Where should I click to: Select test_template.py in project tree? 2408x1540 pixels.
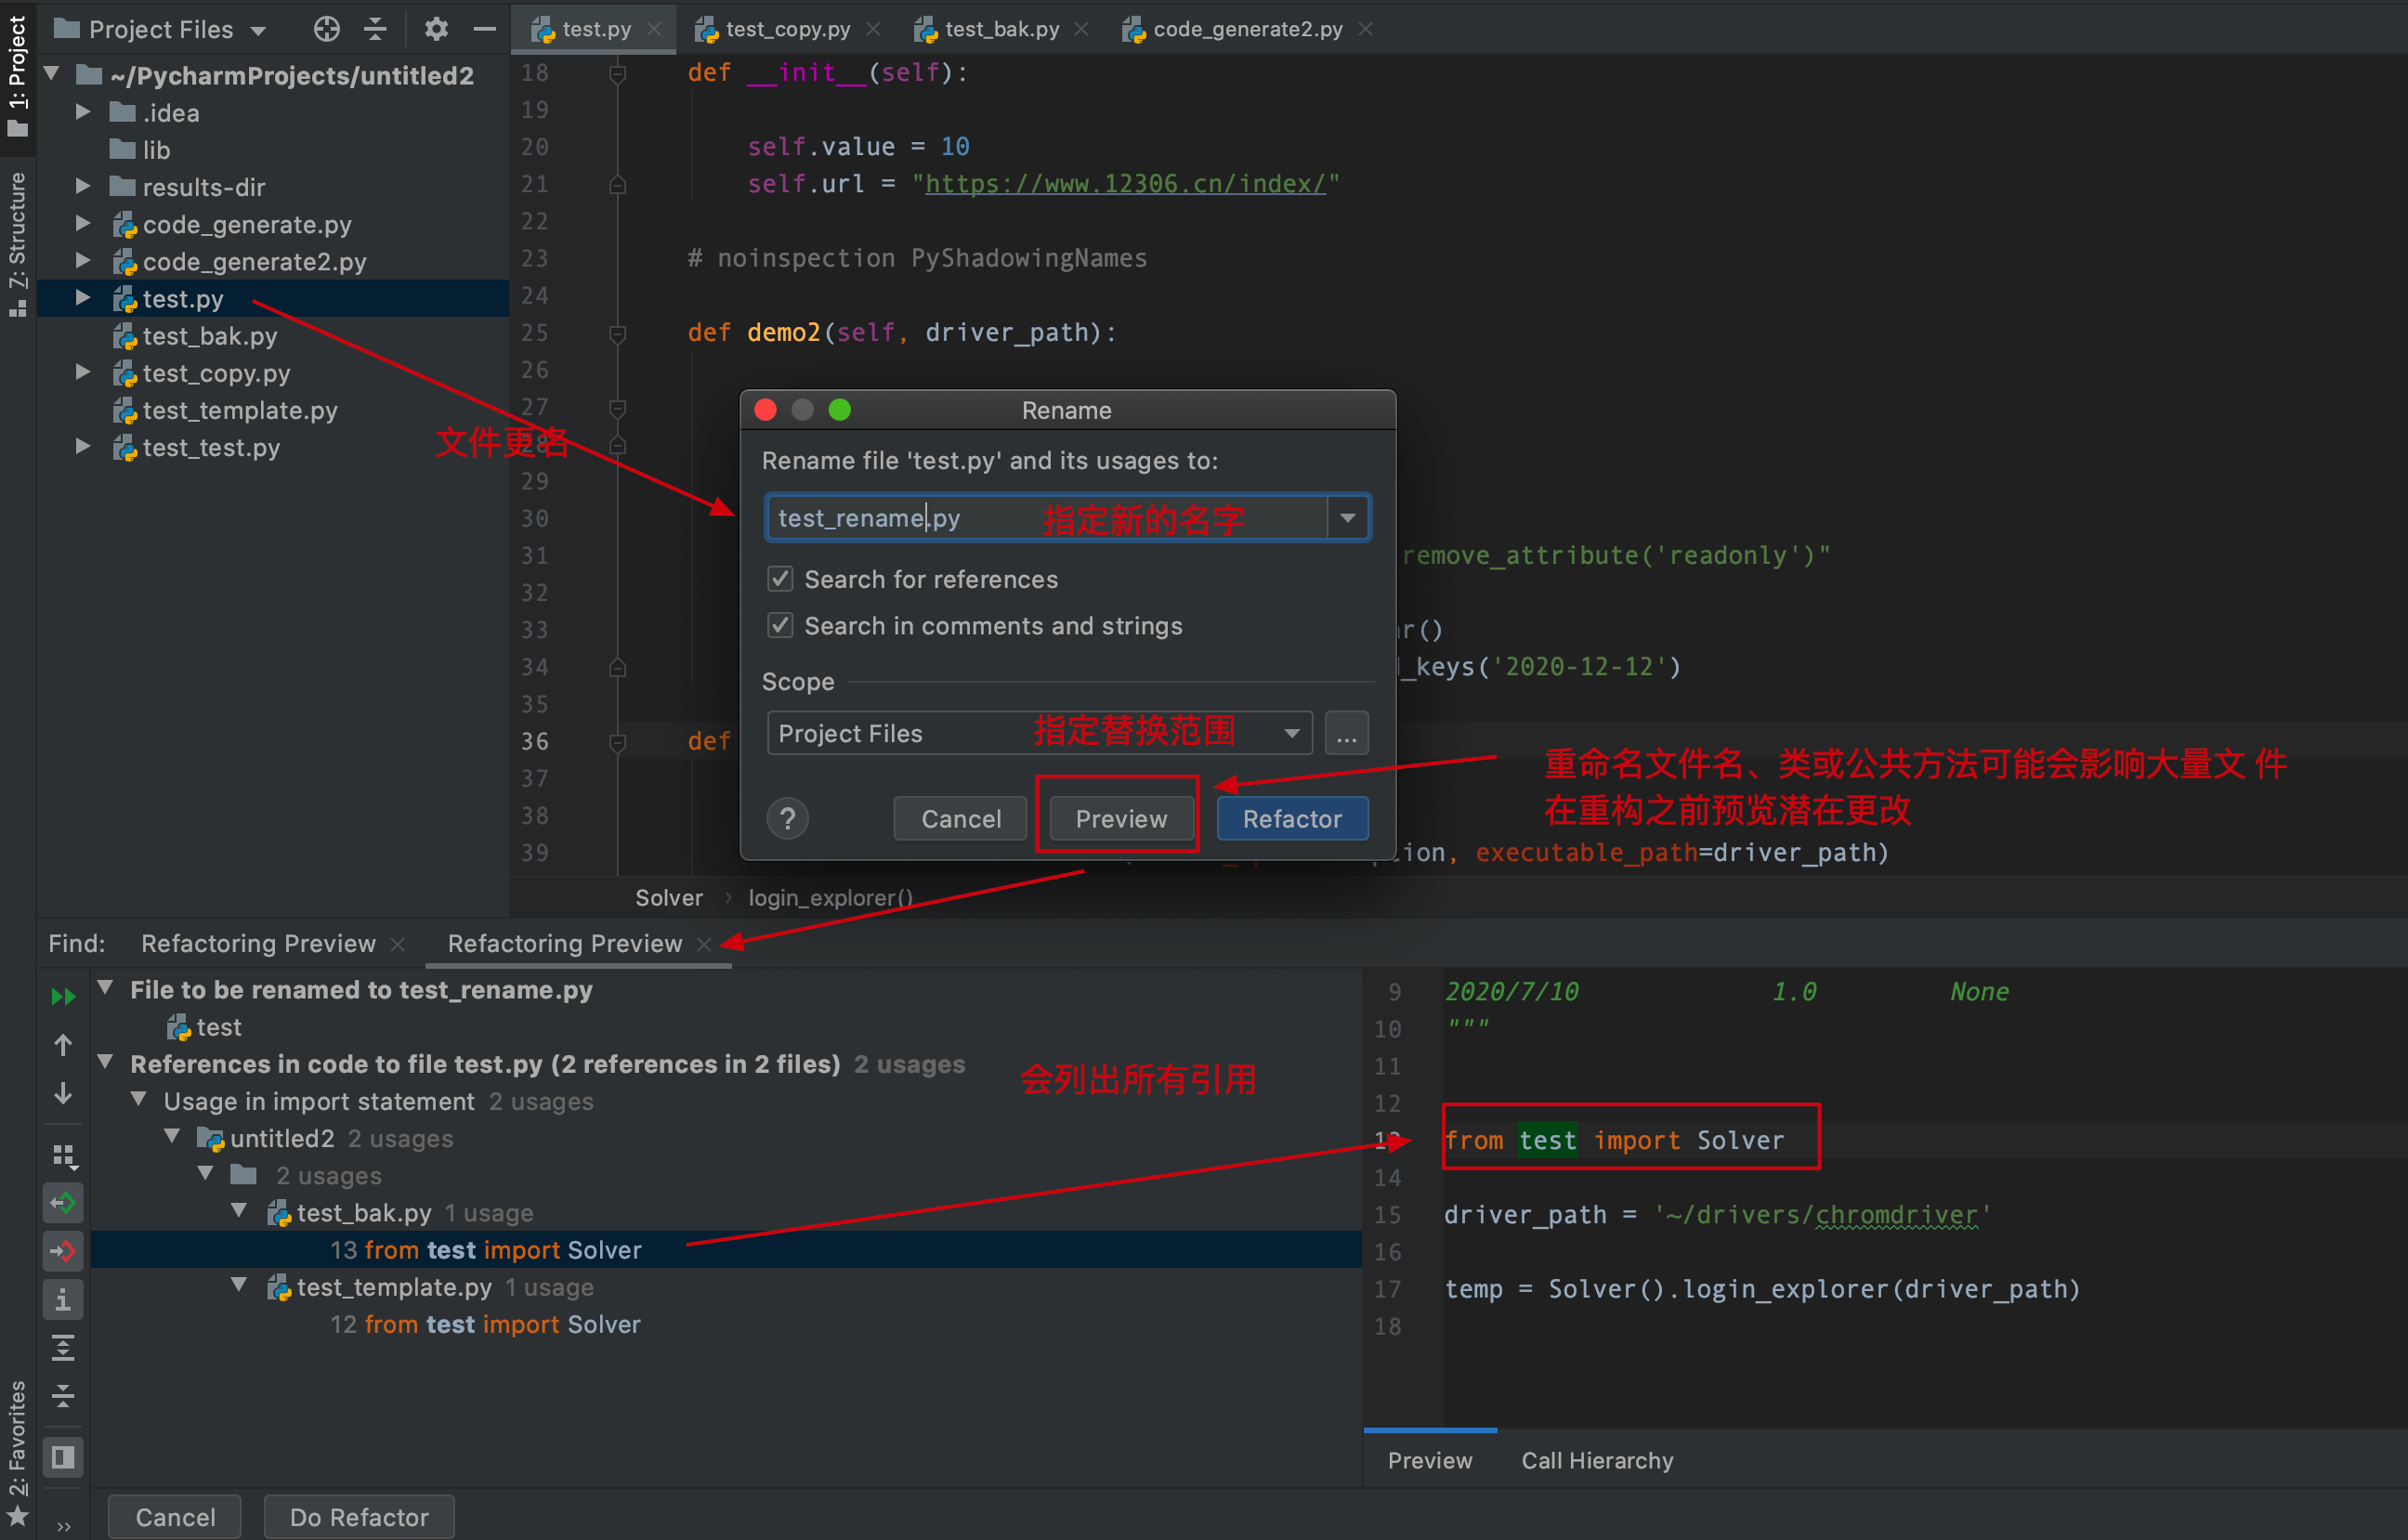[240, 410]
